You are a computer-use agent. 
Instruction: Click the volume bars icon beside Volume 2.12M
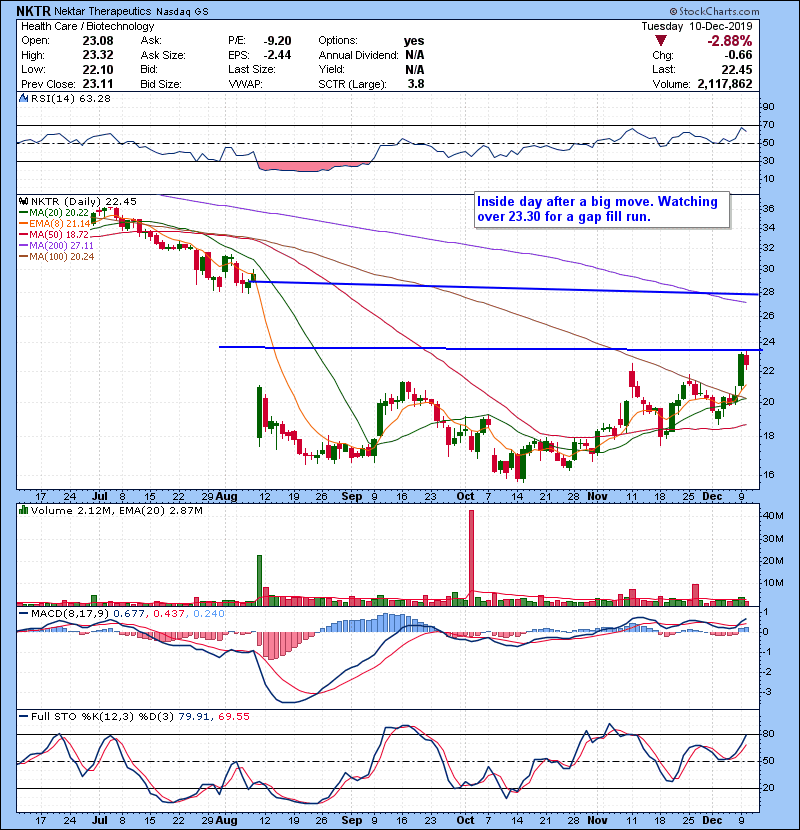(x=23, y=511)
